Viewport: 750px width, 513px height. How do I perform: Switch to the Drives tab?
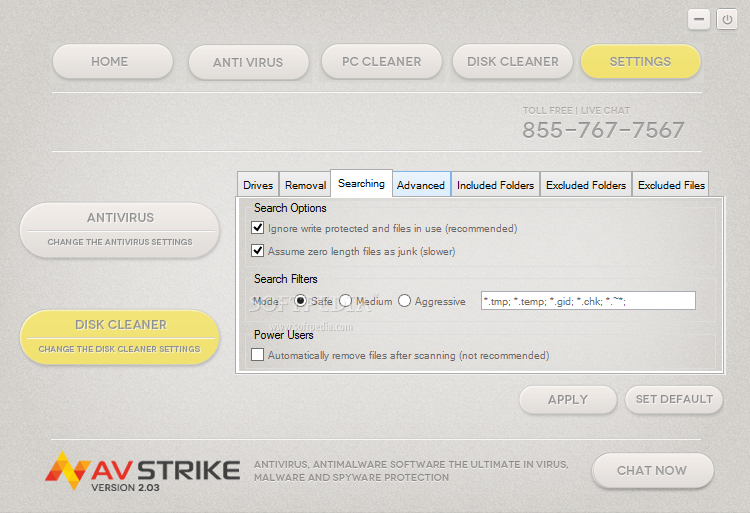click(258, 185)
